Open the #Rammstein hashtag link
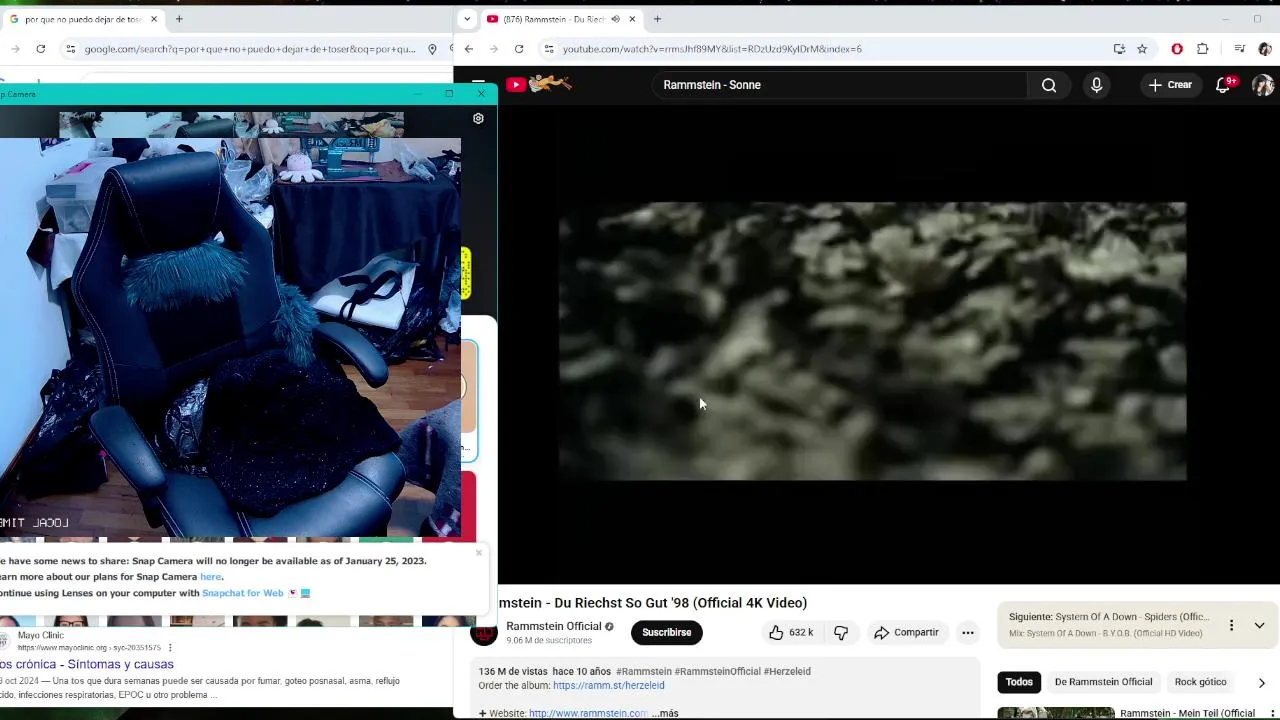The height and width of the screenshot is (720, 1280). coord(644,672)
